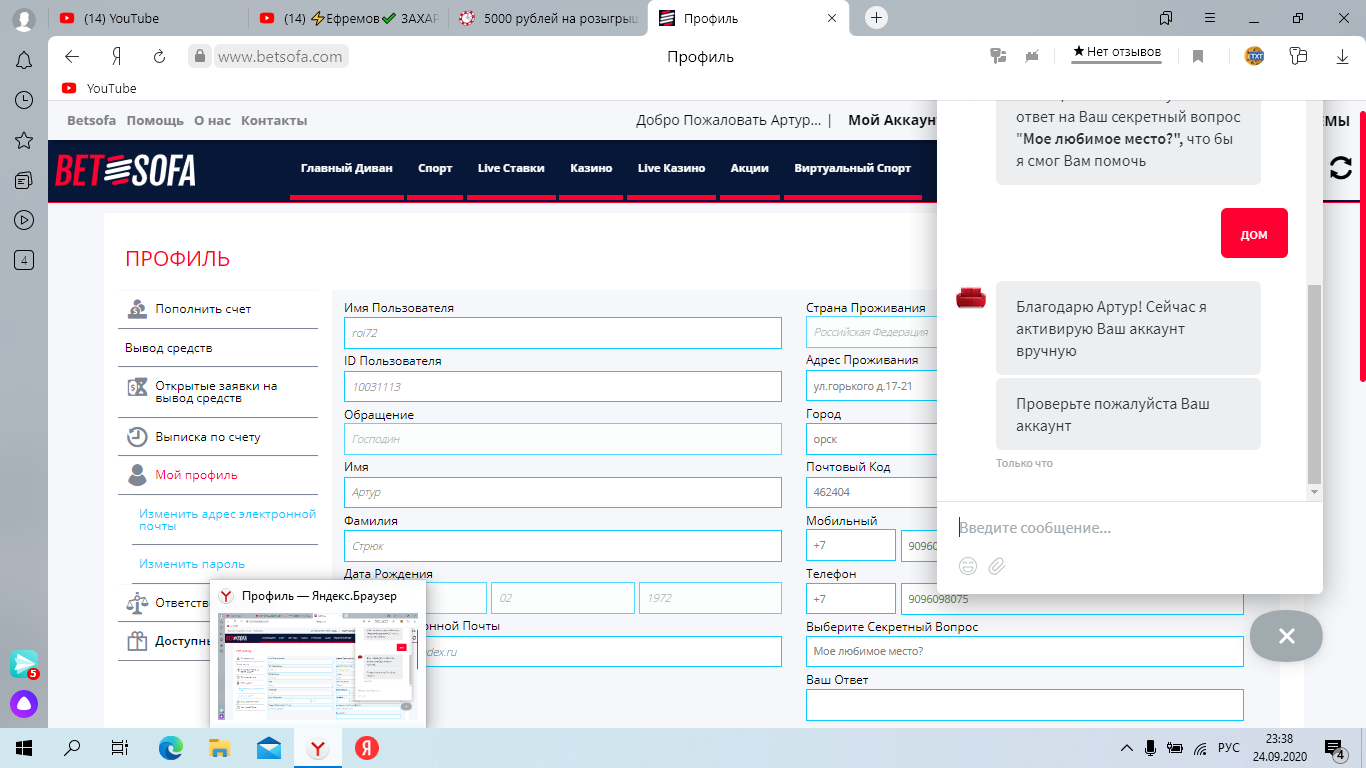1366x768 pixels.
Task: Open the new tab plus button
Action: point(876,18)
